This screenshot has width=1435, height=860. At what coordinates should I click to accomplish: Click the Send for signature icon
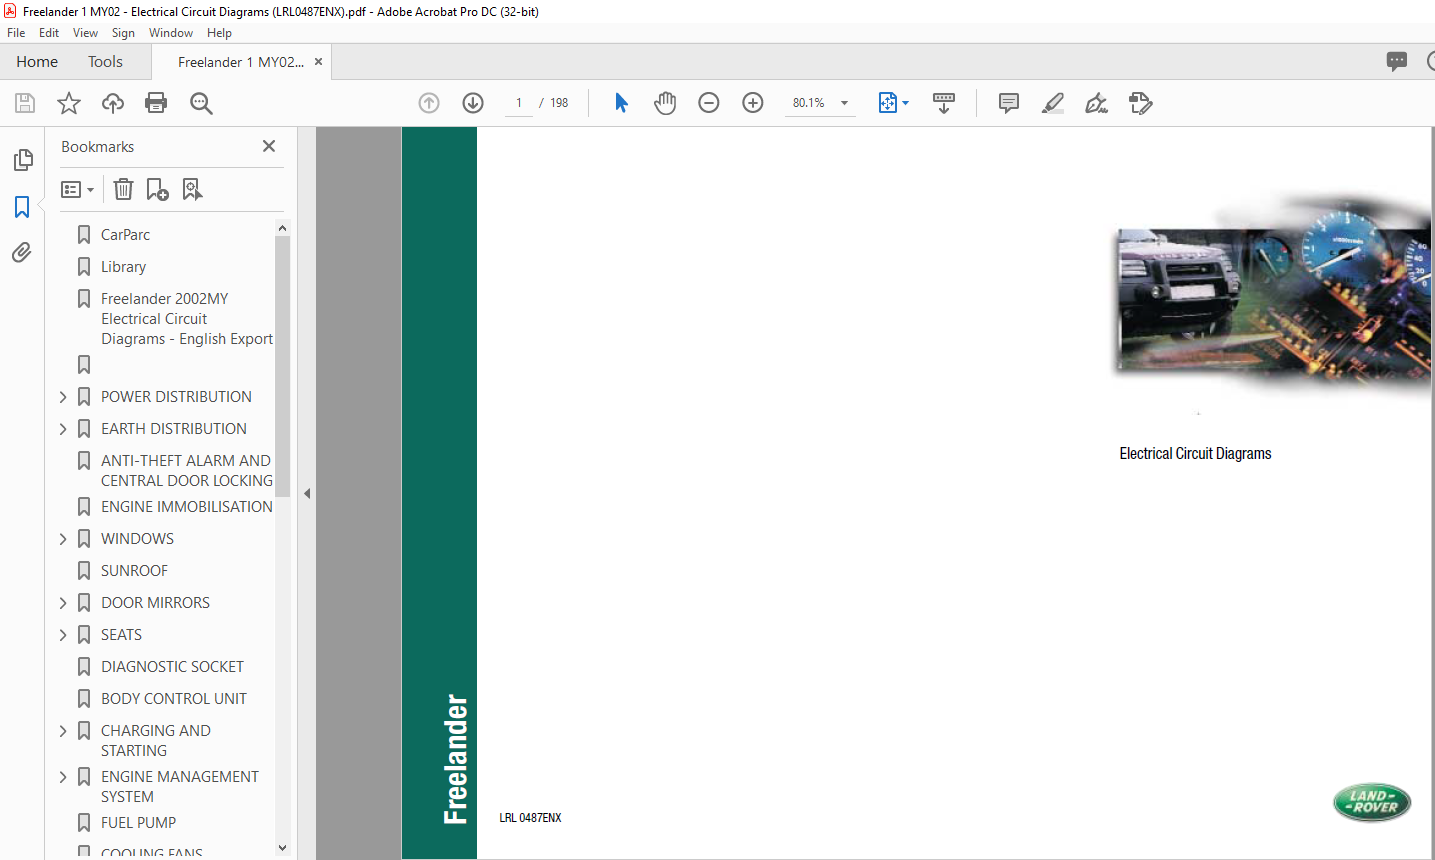[x=1141, y=103]
